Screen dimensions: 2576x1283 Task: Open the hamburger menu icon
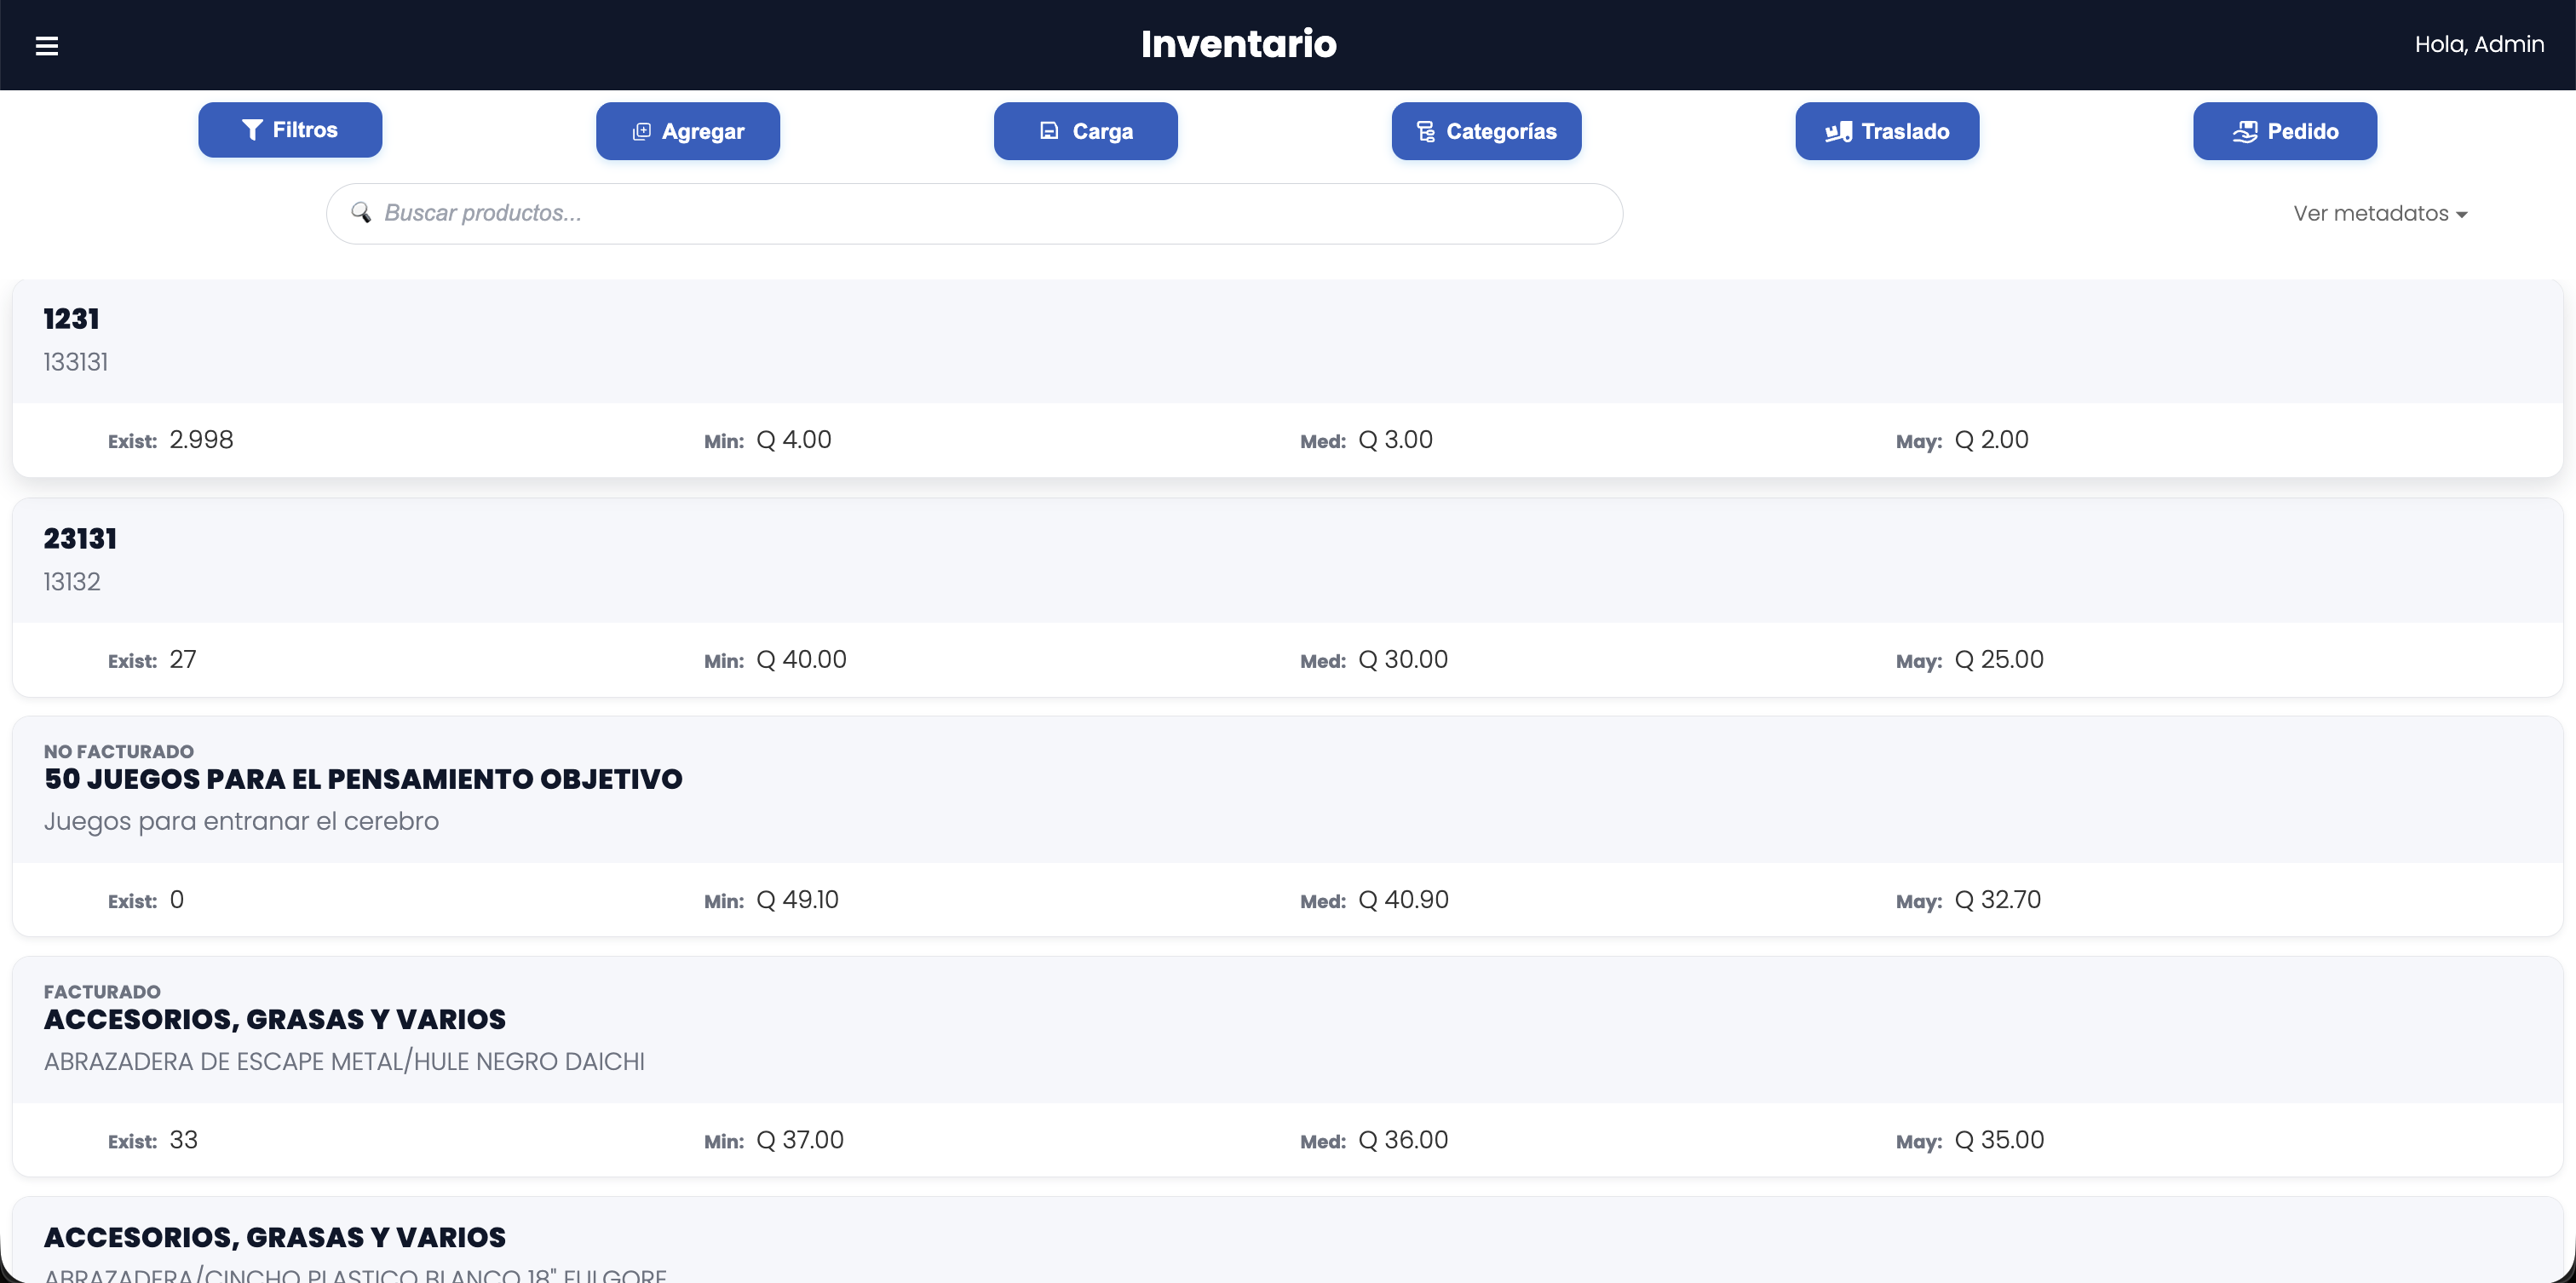coord(47,46)
